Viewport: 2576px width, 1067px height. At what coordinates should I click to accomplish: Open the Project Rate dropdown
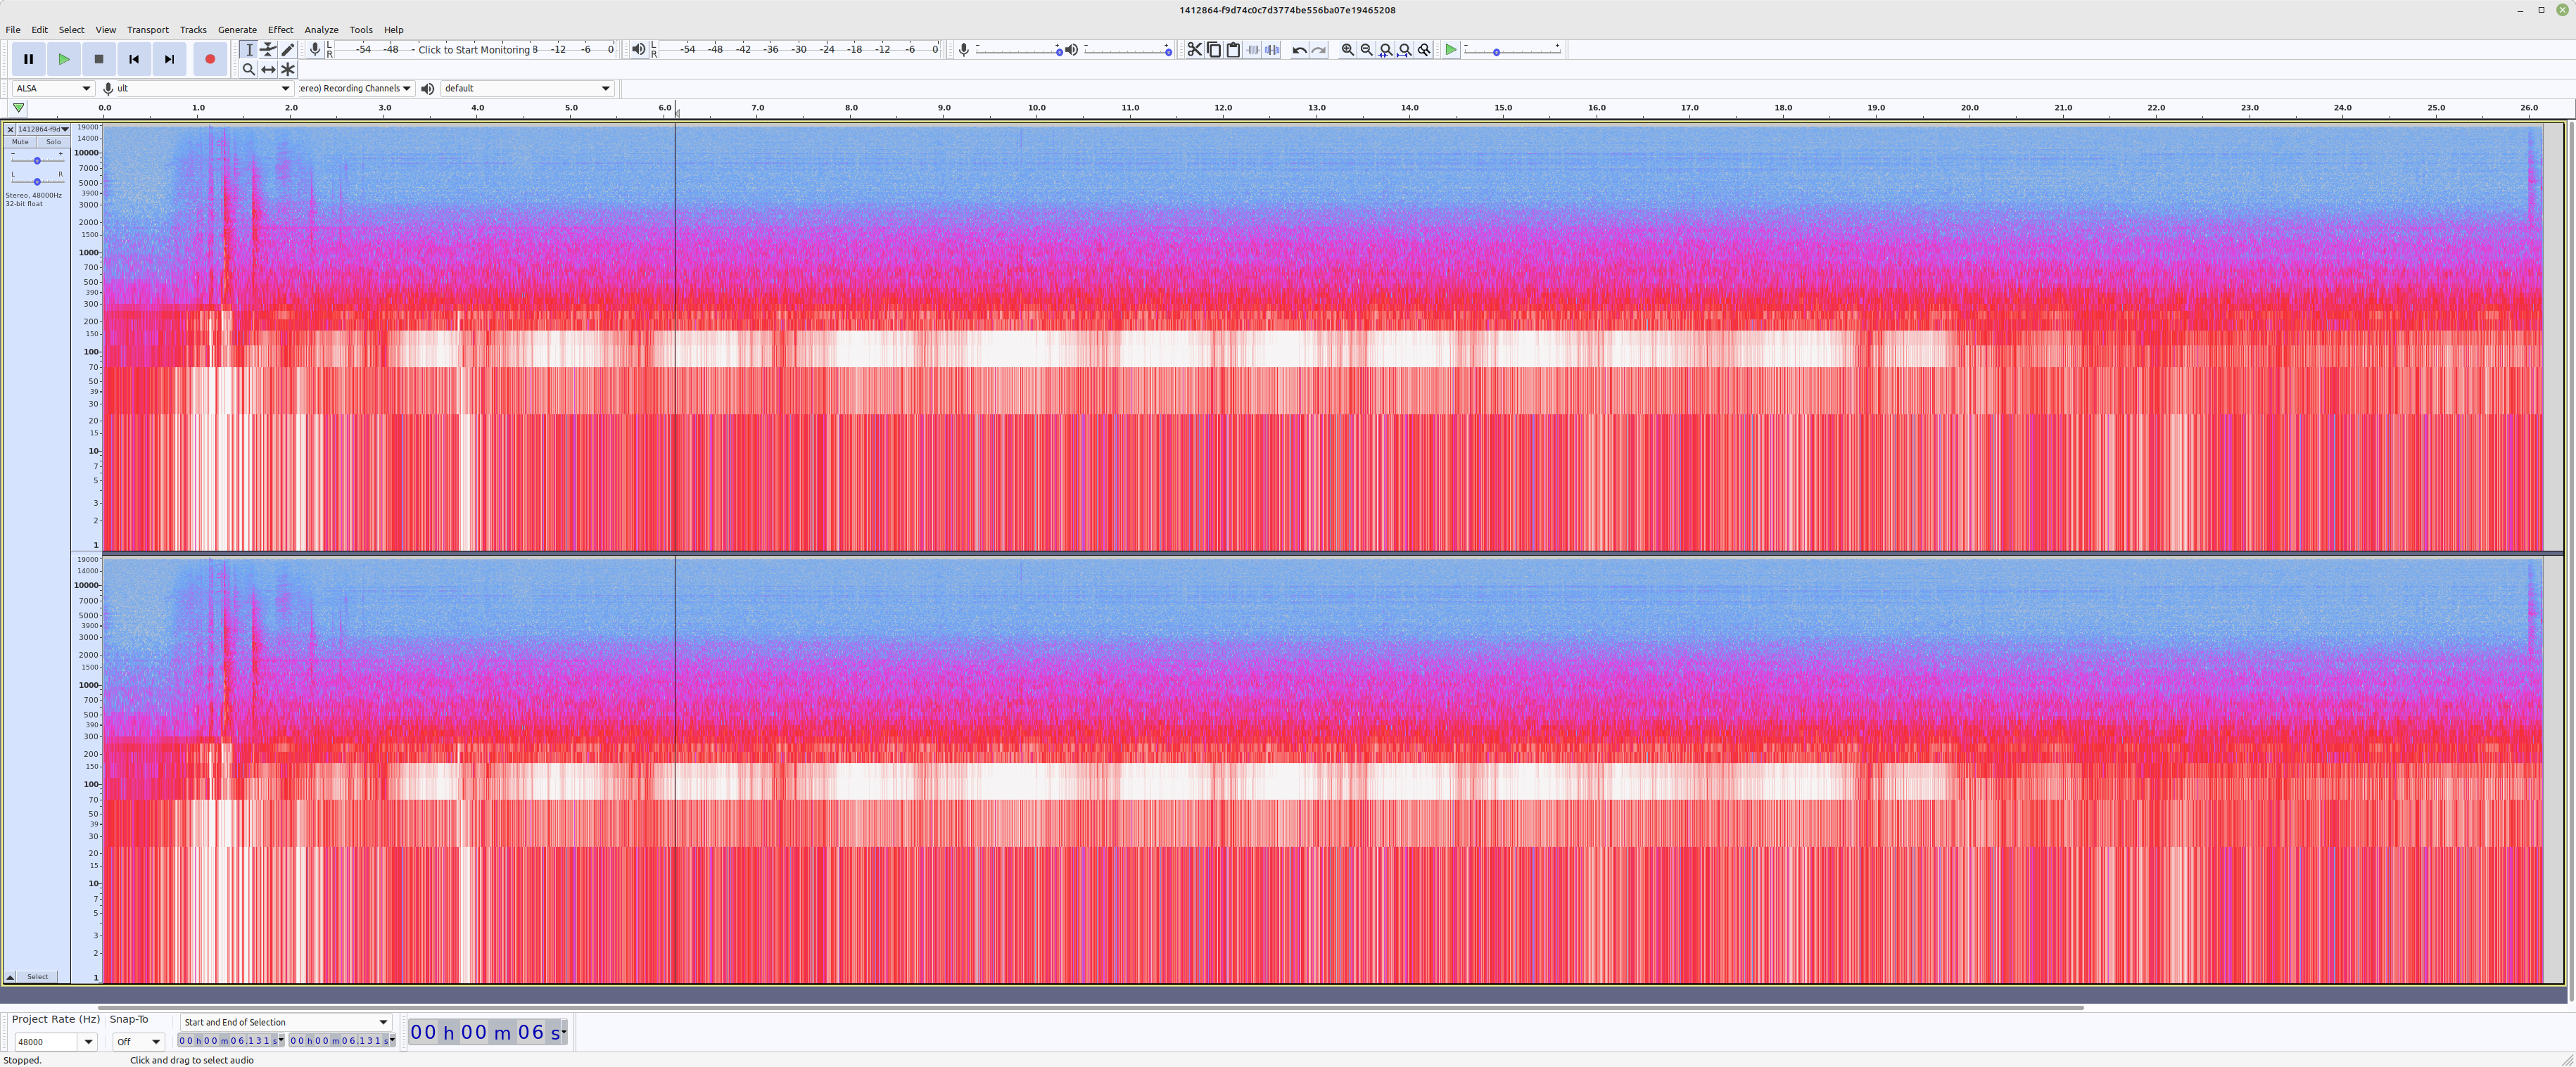click(x=55, y=1042)
